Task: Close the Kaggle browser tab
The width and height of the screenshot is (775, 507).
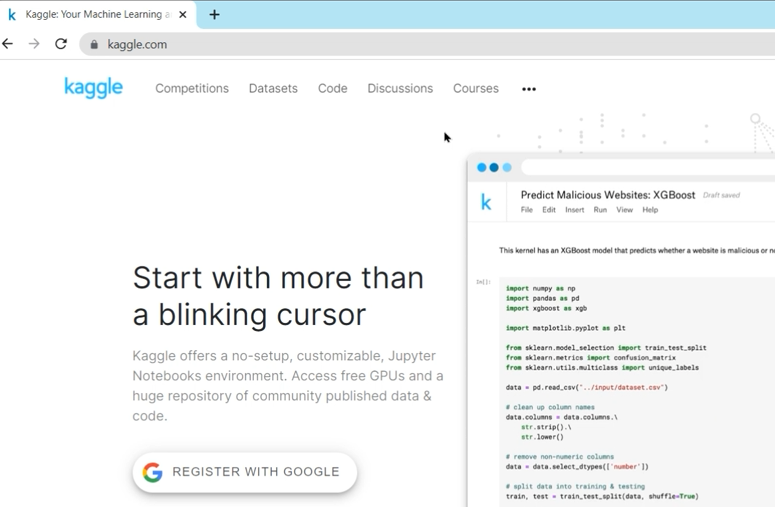Action: (x=183, y=15)
